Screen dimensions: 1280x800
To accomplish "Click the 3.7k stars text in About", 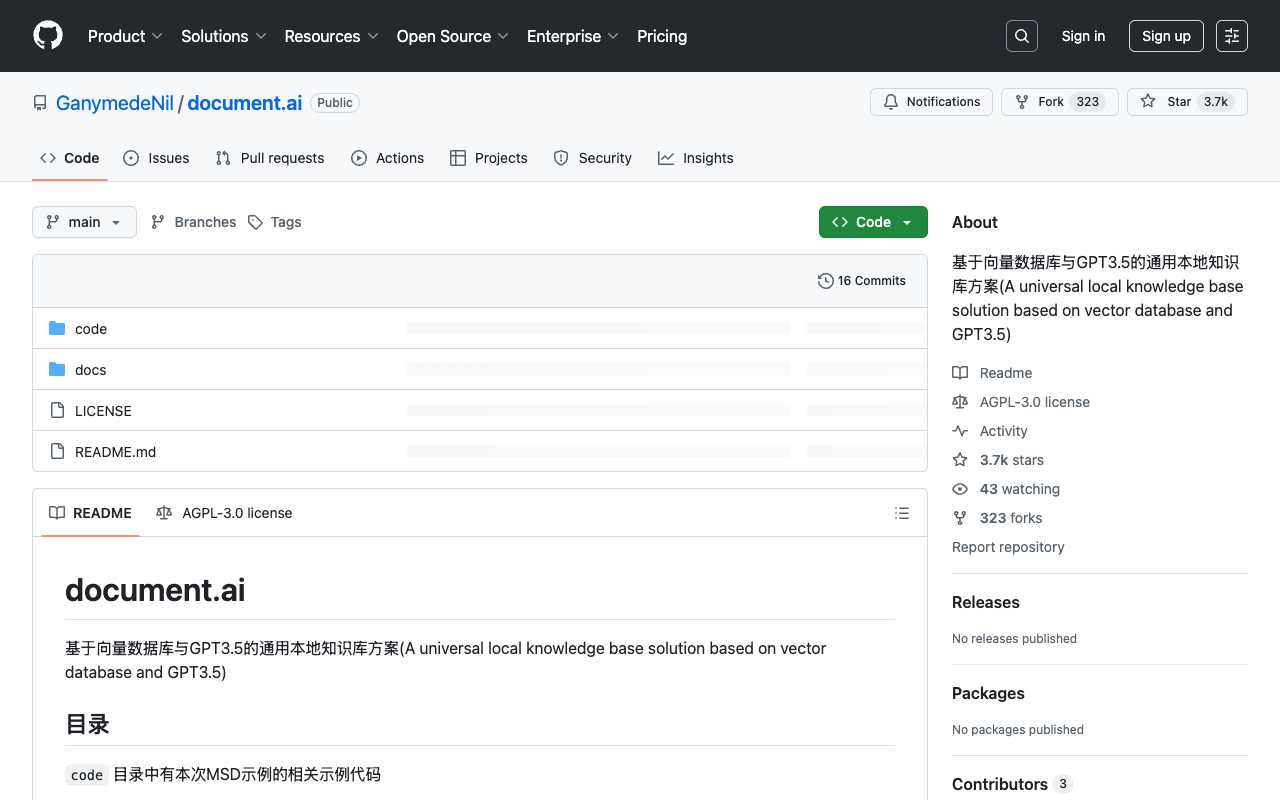I will point(1012,460).
